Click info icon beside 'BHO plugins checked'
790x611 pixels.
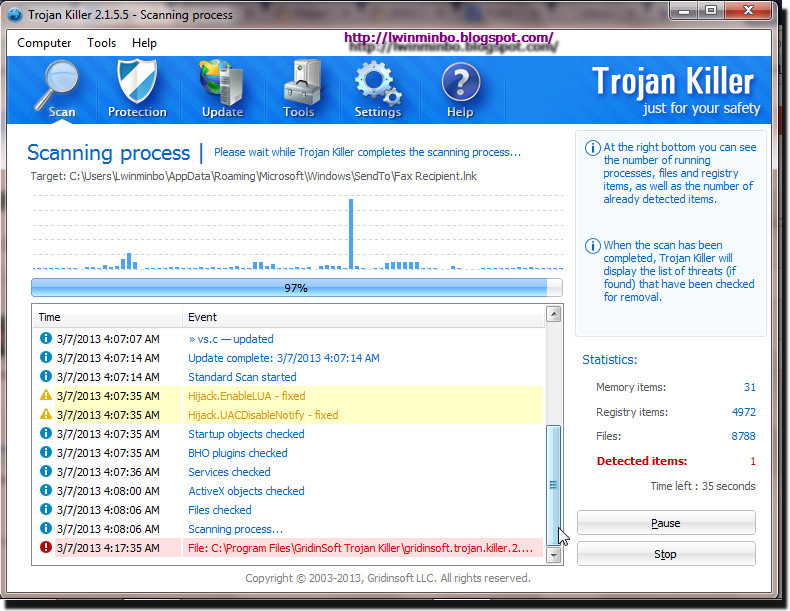(x=45, y=452)
